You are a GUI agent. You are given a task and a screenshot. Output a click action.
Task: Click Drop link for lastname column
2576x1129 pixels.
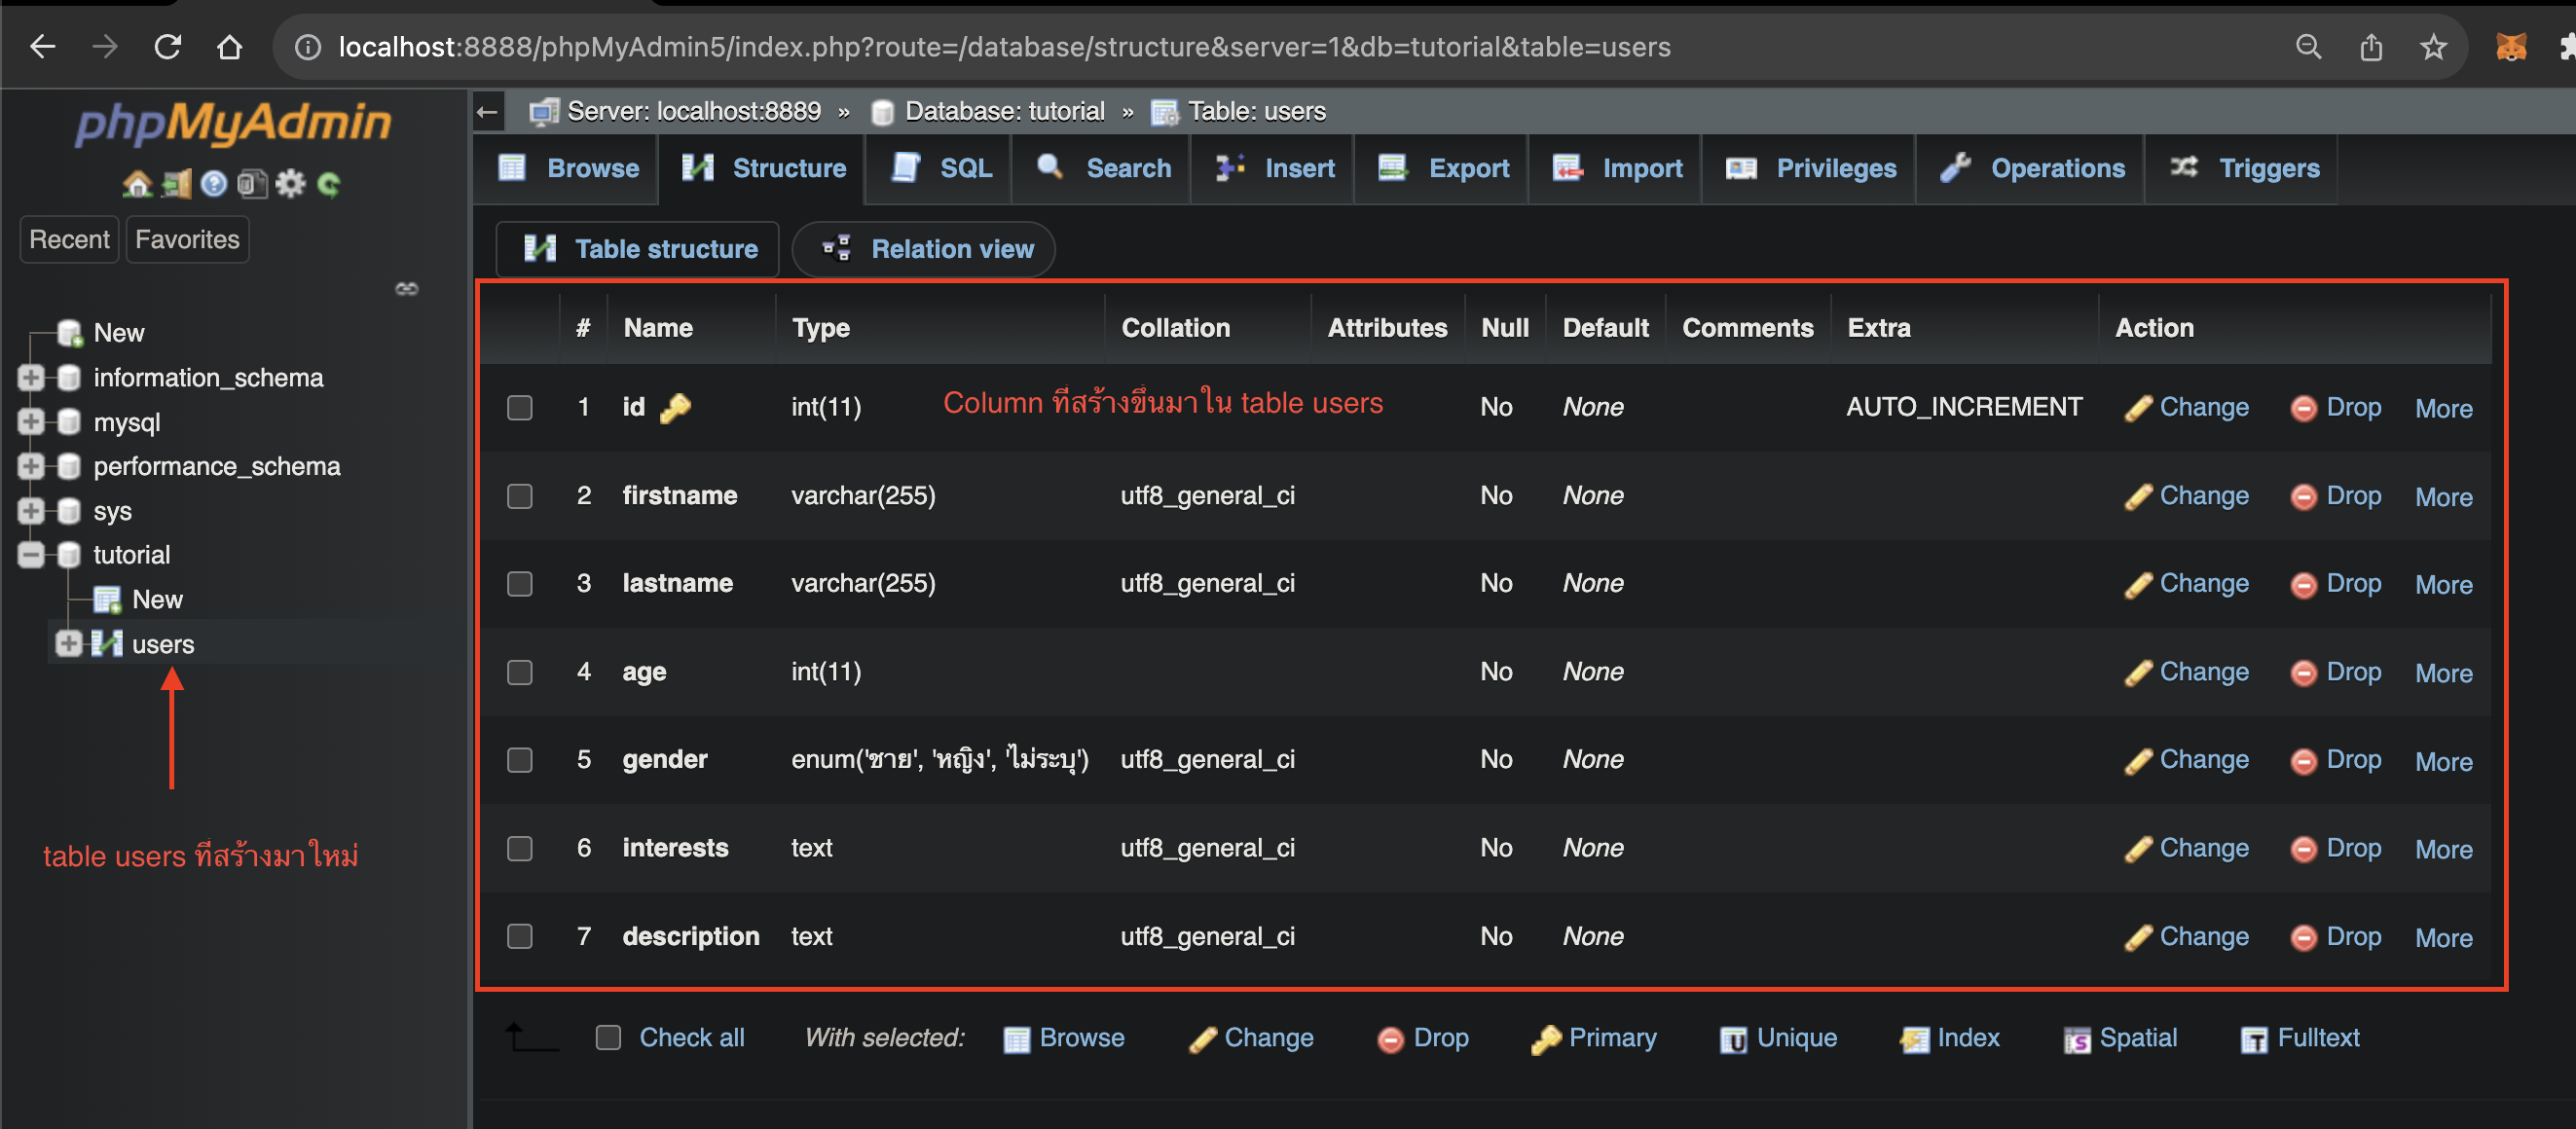tap(2336, 584)
